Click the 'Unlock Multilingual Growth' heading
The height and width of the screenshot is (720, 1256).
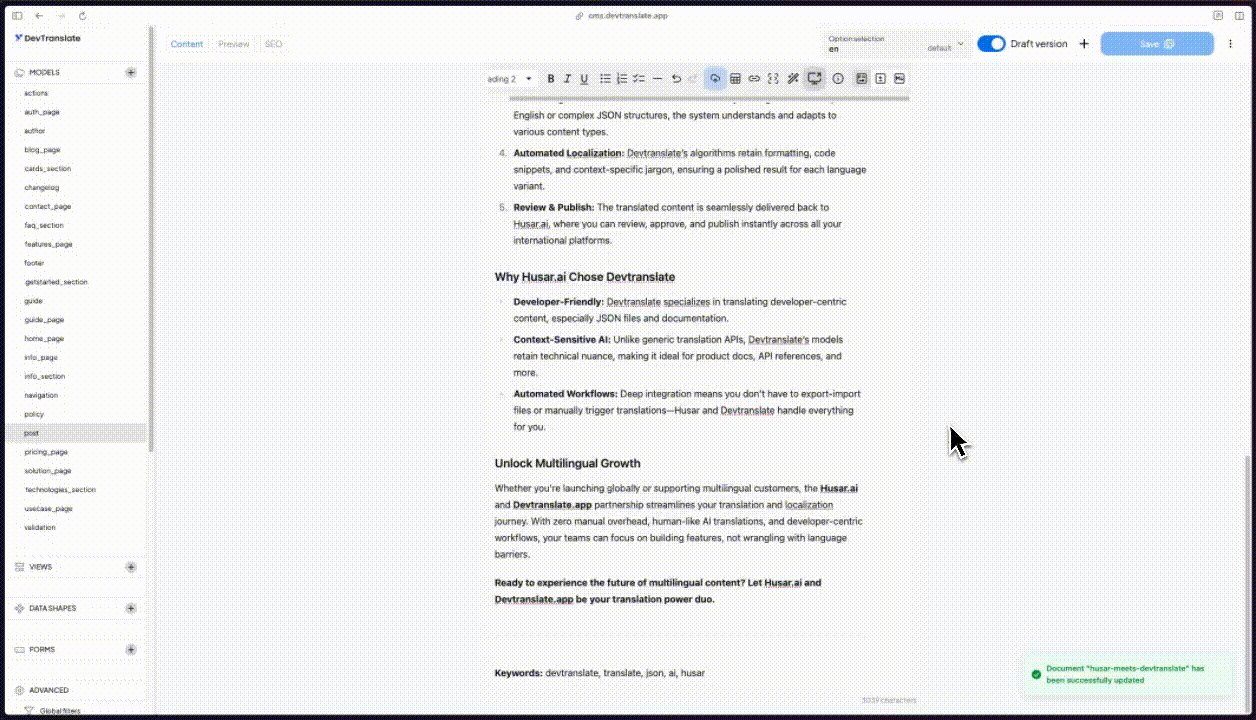point(568,463)
